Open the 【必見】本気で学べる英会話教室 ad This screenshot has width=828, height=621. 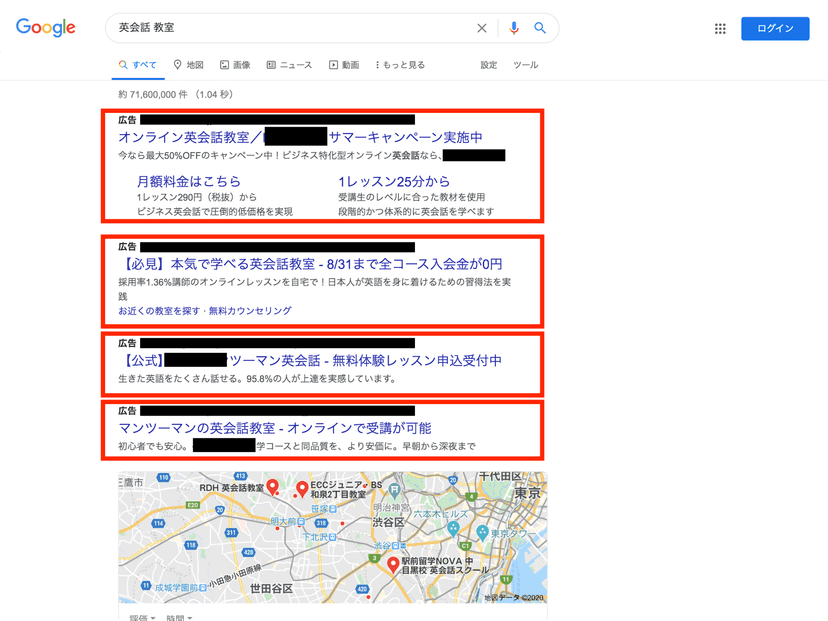[x=310, y=264]
